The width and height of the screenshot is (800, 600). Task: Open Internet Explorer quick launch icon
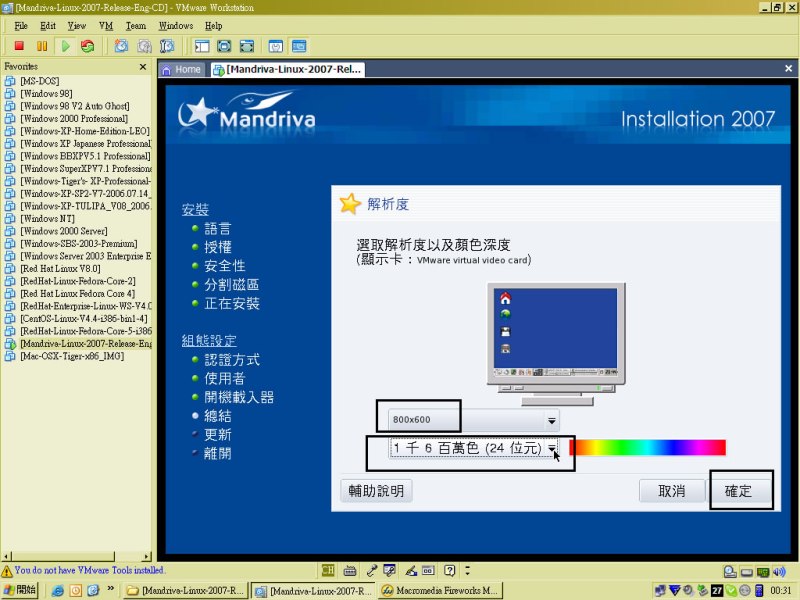click(x=58, y=591)
